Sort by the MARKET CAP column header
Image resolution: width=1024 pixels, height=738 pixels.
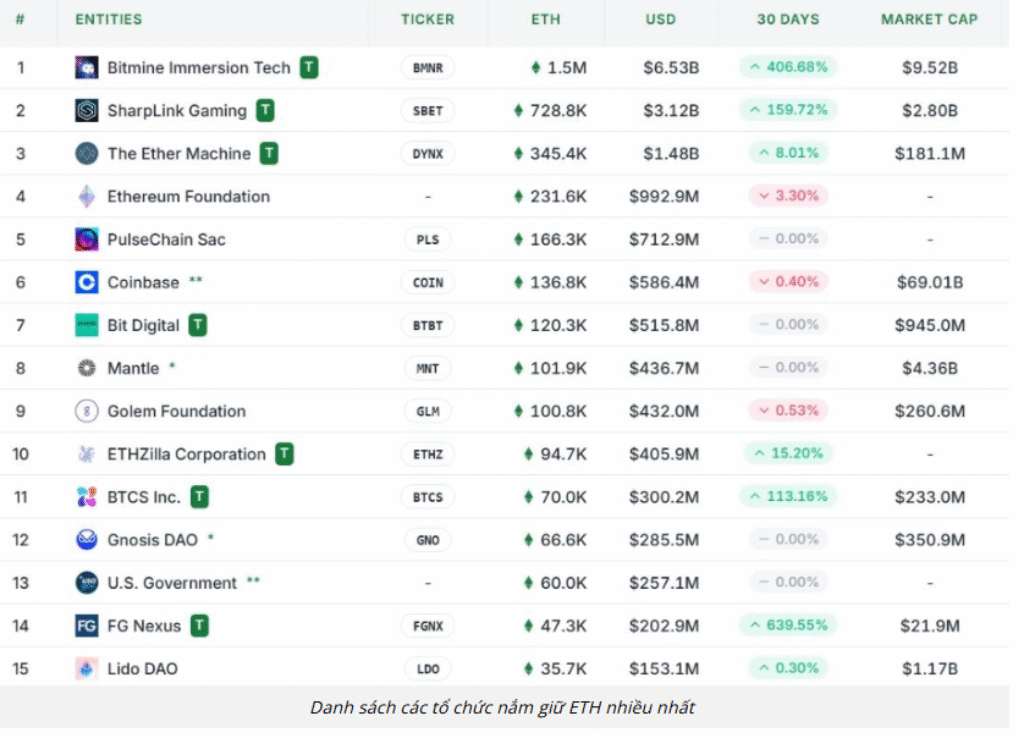tap(929, 18)
